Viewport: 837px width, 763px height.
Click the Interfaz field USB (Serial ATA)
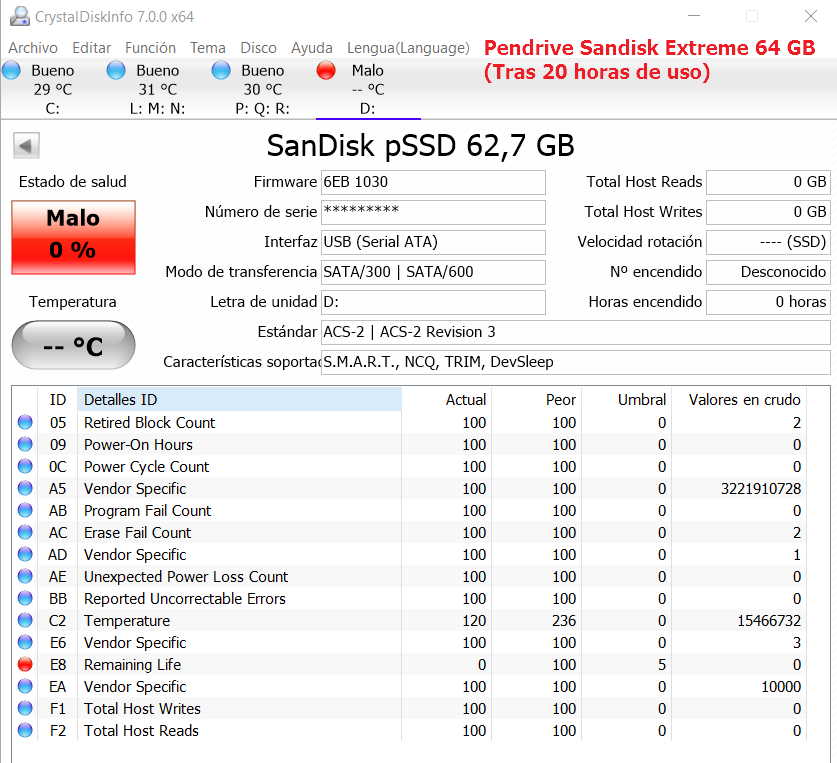click(433, 242)
